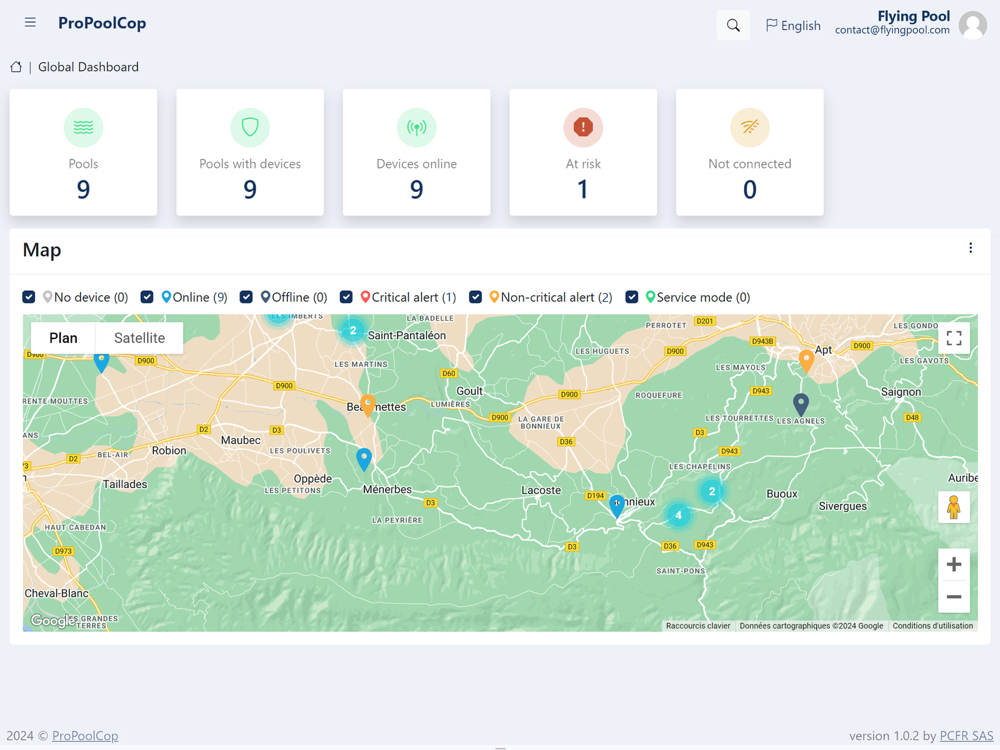This screenshot has height=750, width=1000.
Task: Open the Pools with devices card
Action: point(250,152)
